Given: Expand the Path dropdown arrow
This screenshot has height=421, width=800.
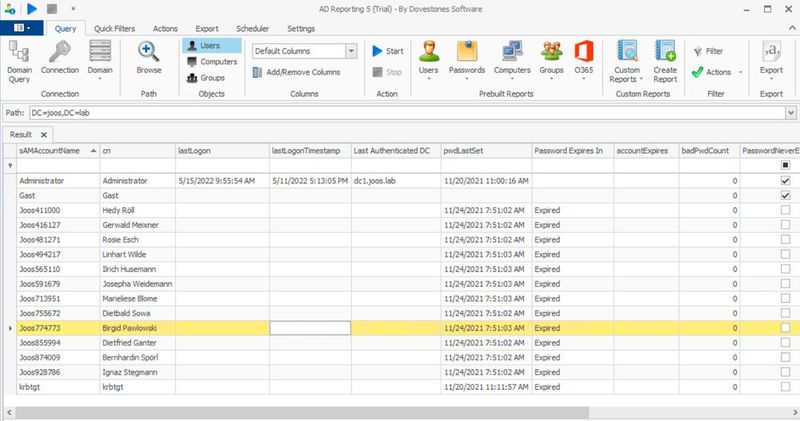Looking at the screenshot, I should pos(790,113).
